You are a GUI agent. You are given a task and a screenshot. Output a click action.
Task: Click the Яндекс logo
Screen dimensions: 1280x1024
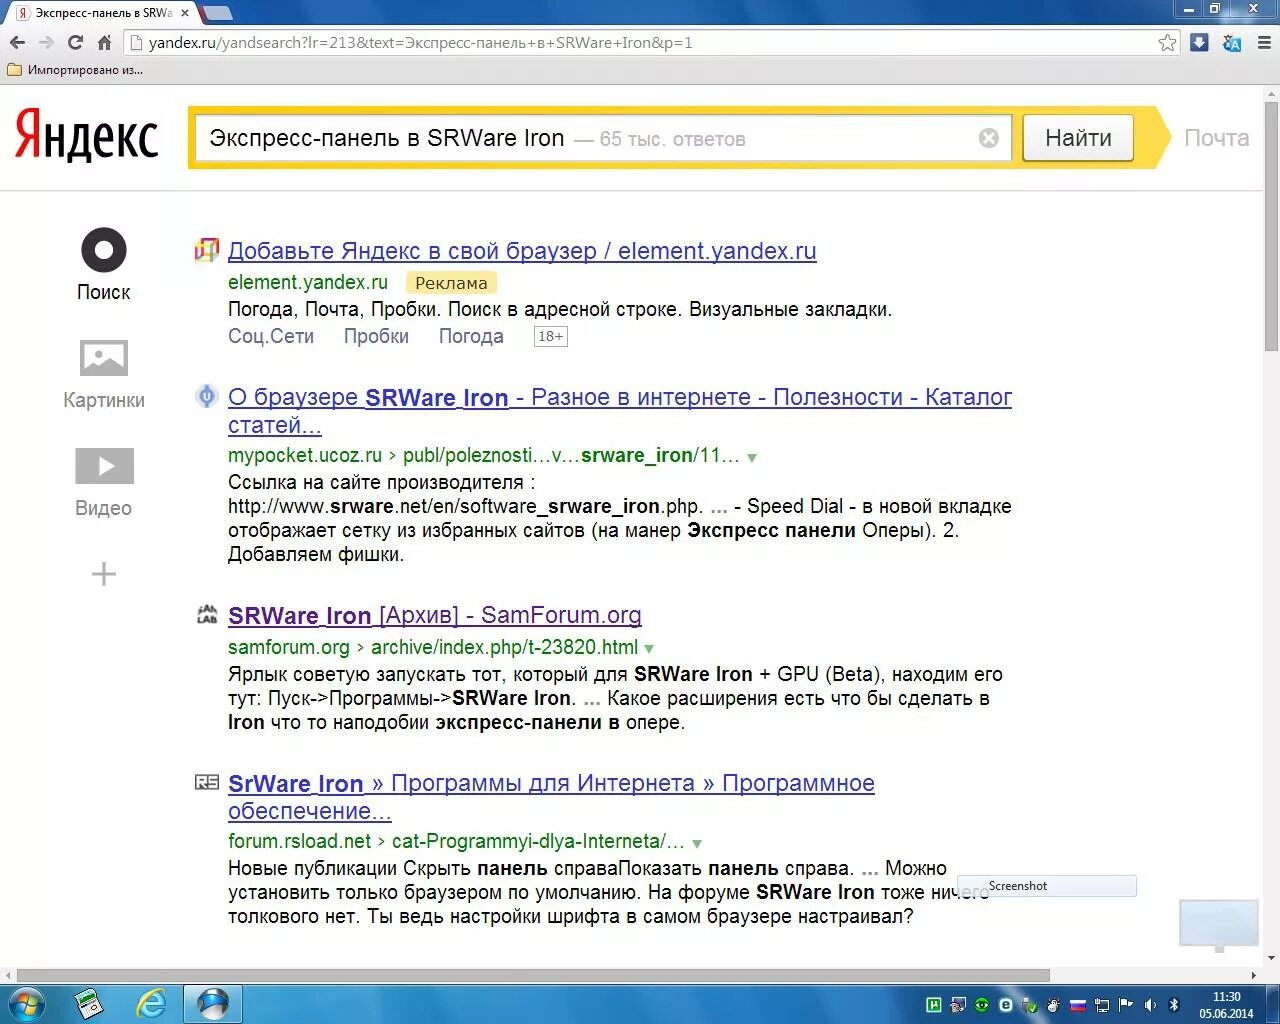coord(87,135)
